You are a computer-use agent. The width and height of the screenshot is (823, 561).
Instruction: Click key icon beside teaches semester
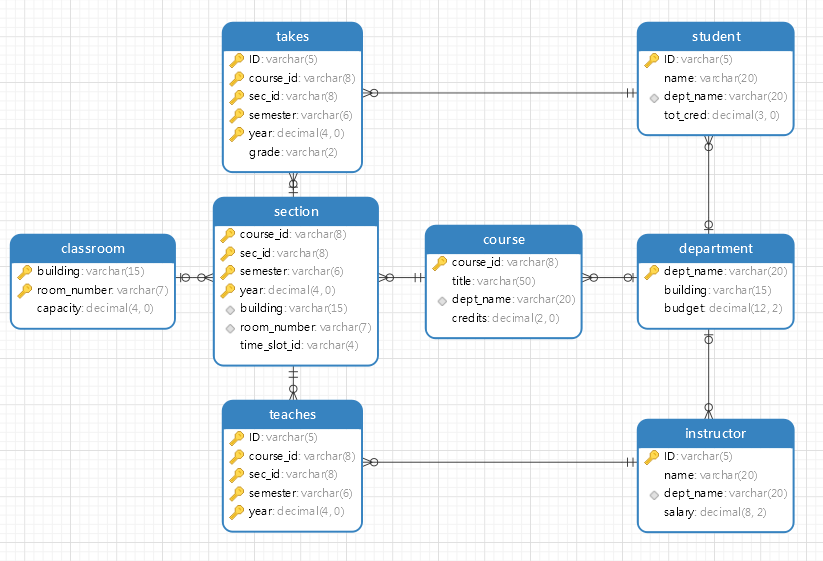coord(237,493)
